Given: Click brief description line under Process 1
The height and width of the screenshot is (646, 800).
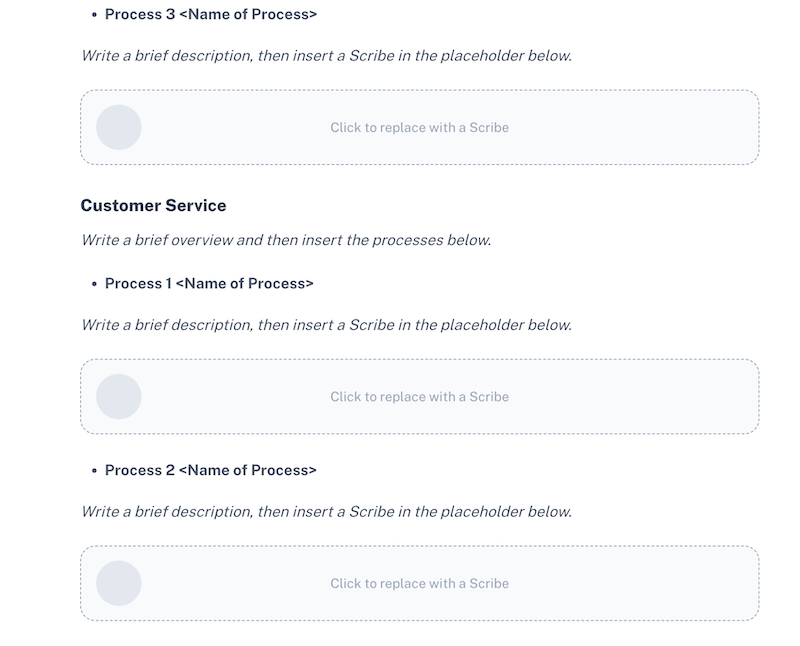Looking at the screenshot, I should [x=327, y=325].
